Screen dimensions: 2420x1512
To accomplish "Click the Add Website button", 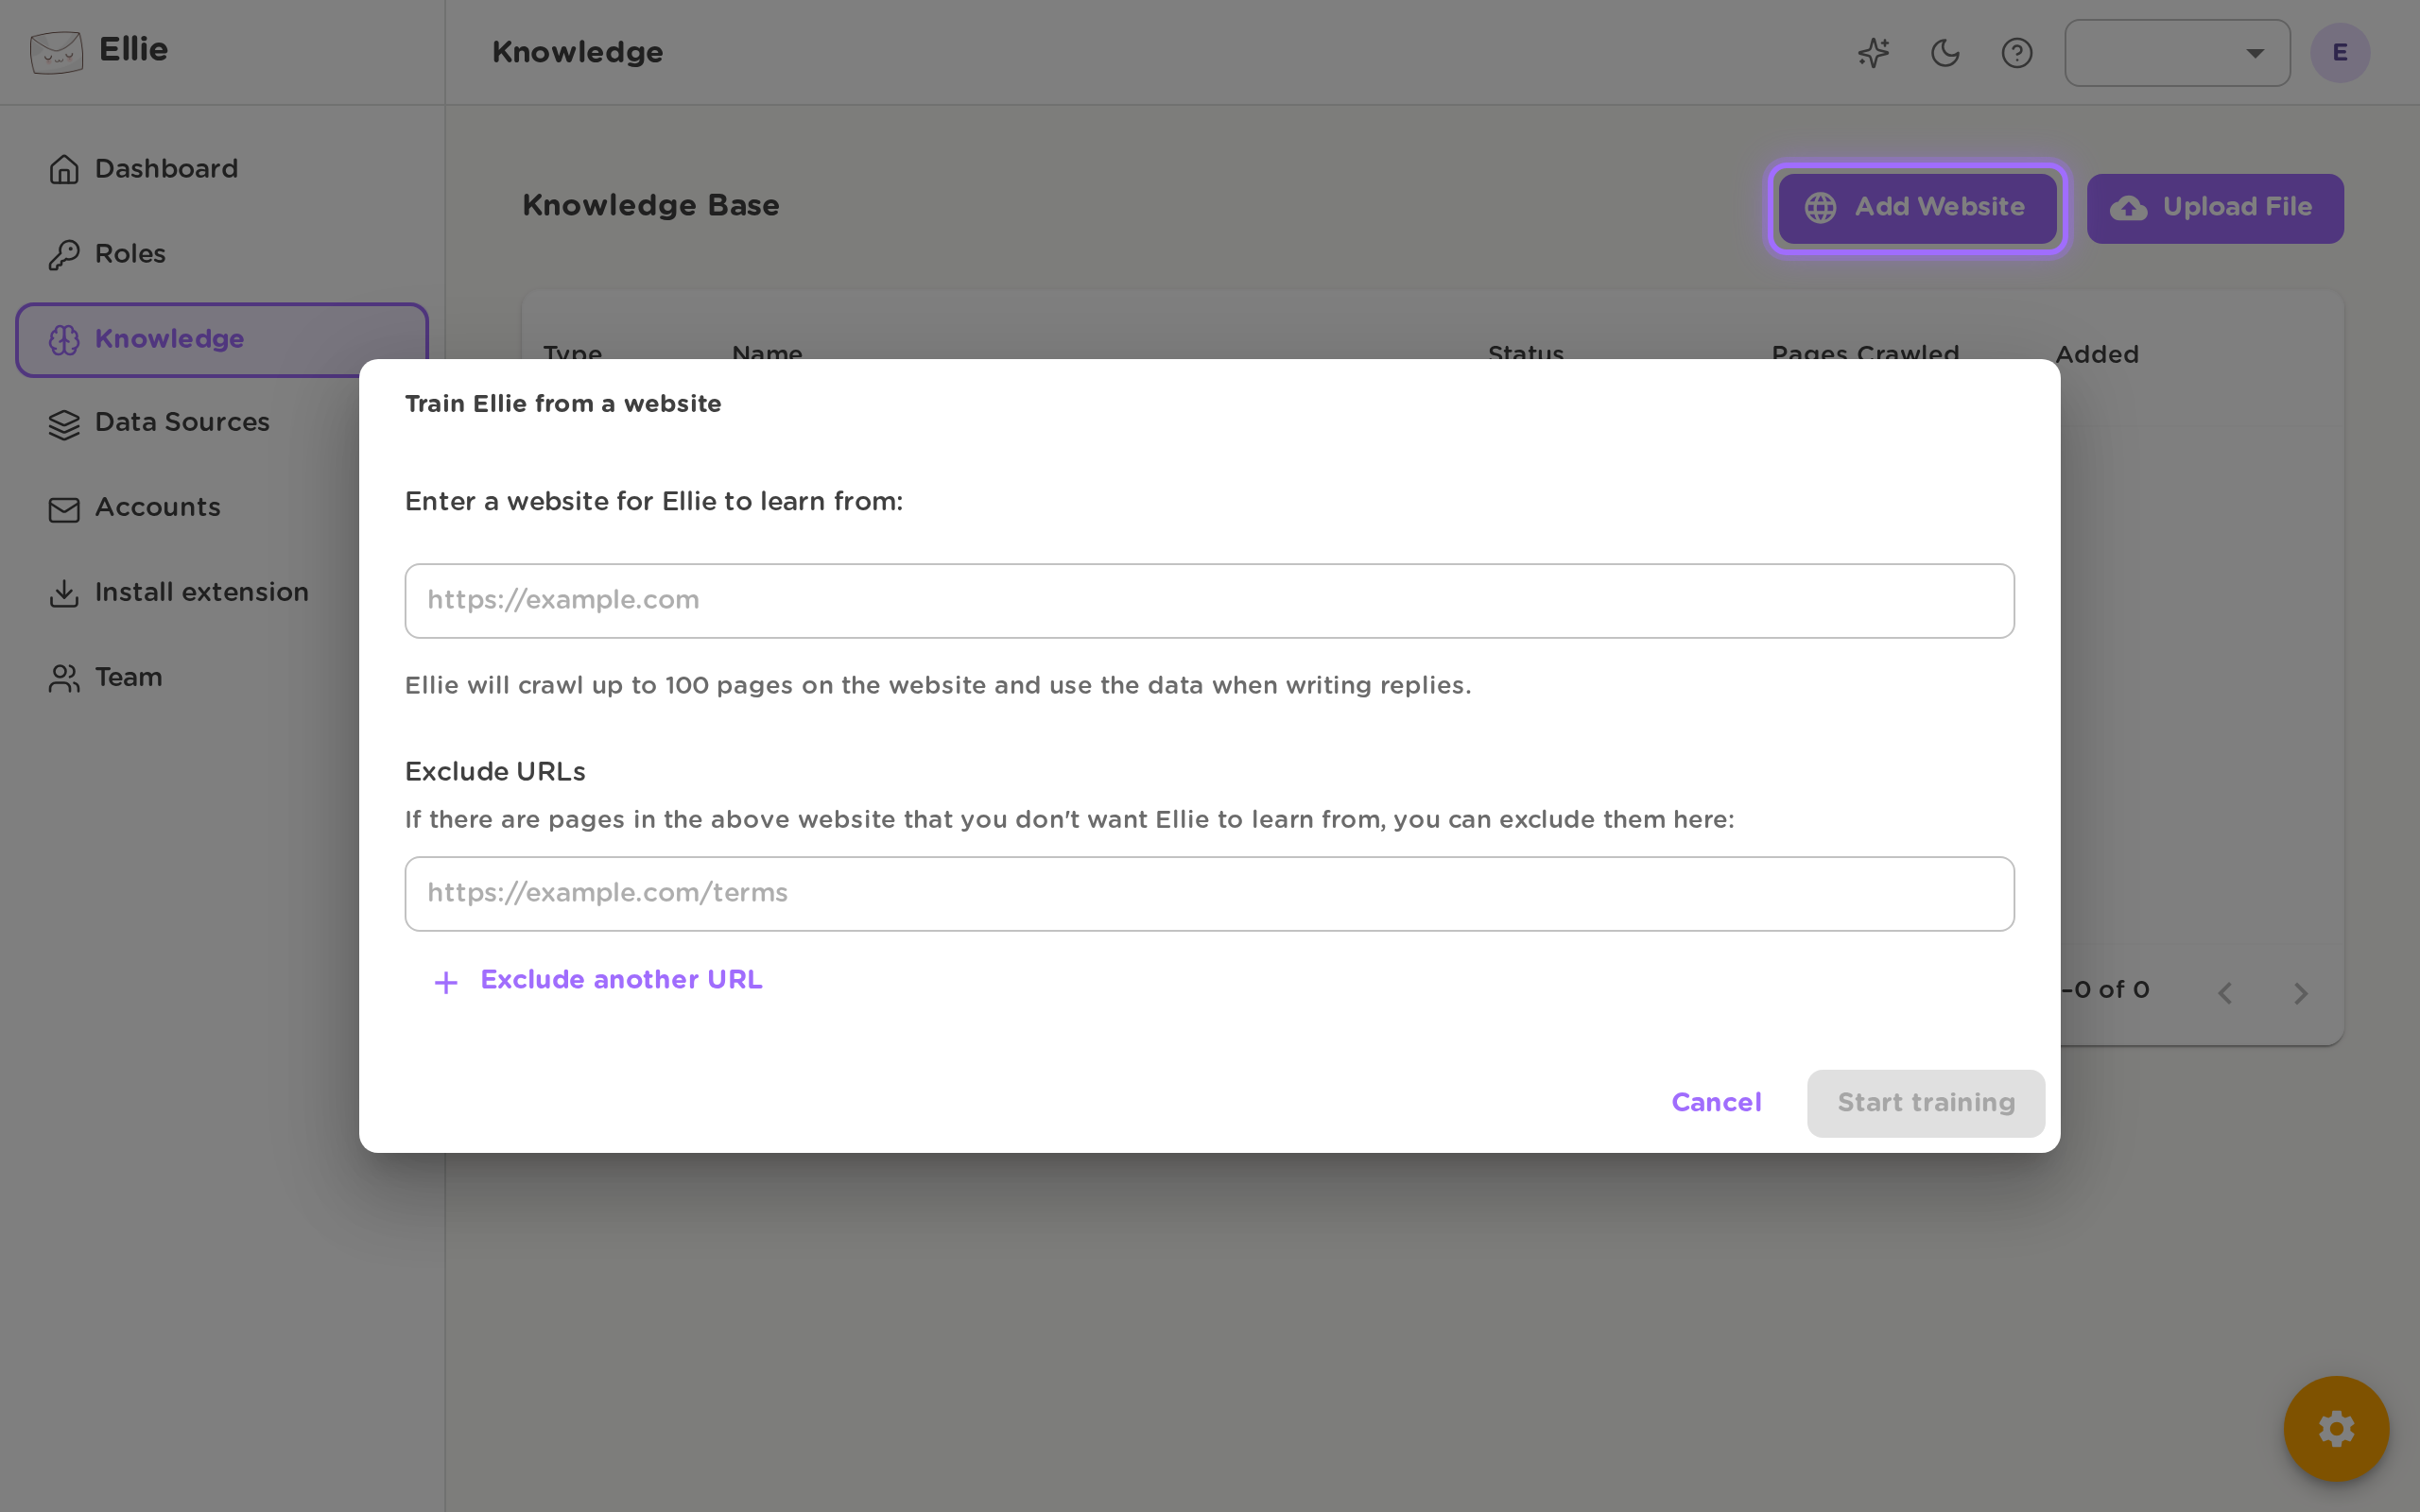I will tap(1917, 208).
